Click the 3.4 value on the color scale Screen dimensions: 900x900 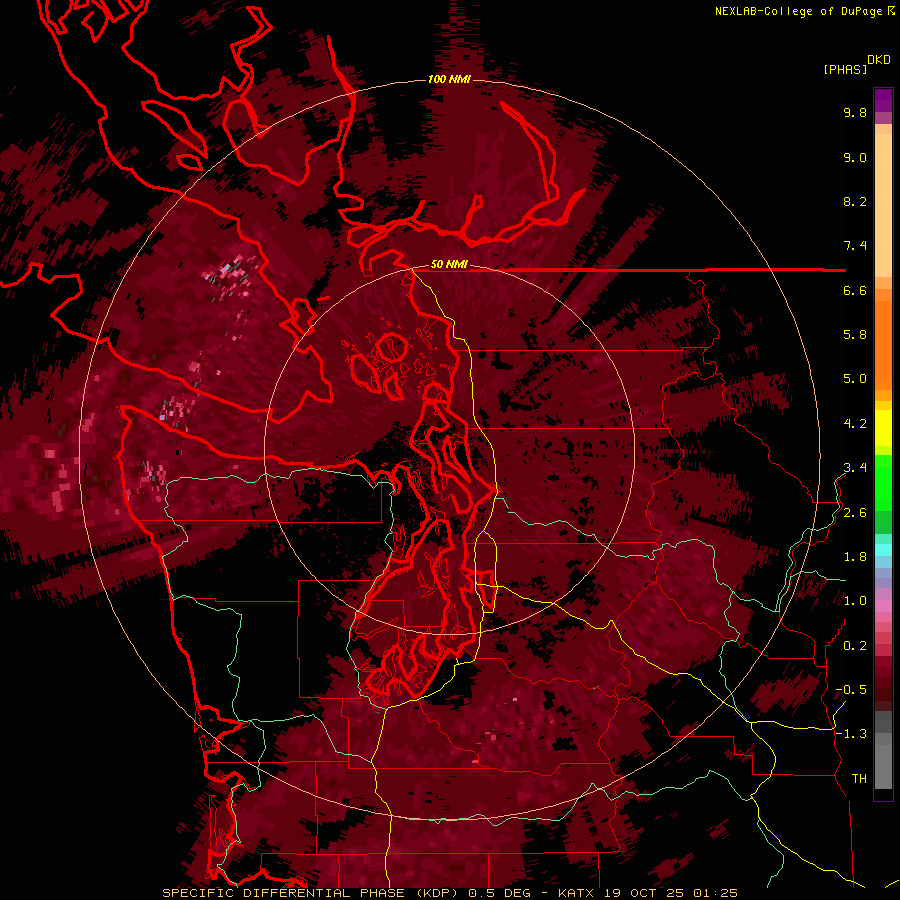855,468
